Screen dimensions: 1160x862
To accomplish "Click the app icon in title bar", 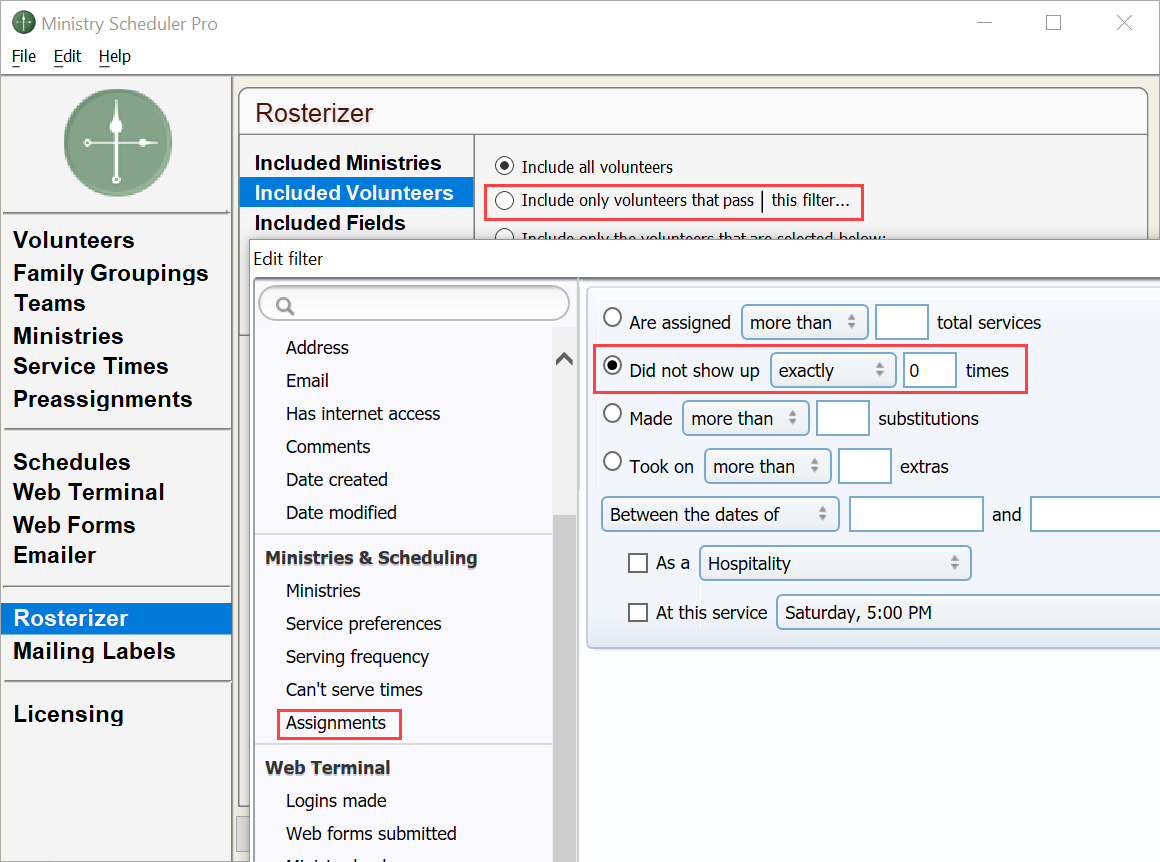I will [23, 23].
